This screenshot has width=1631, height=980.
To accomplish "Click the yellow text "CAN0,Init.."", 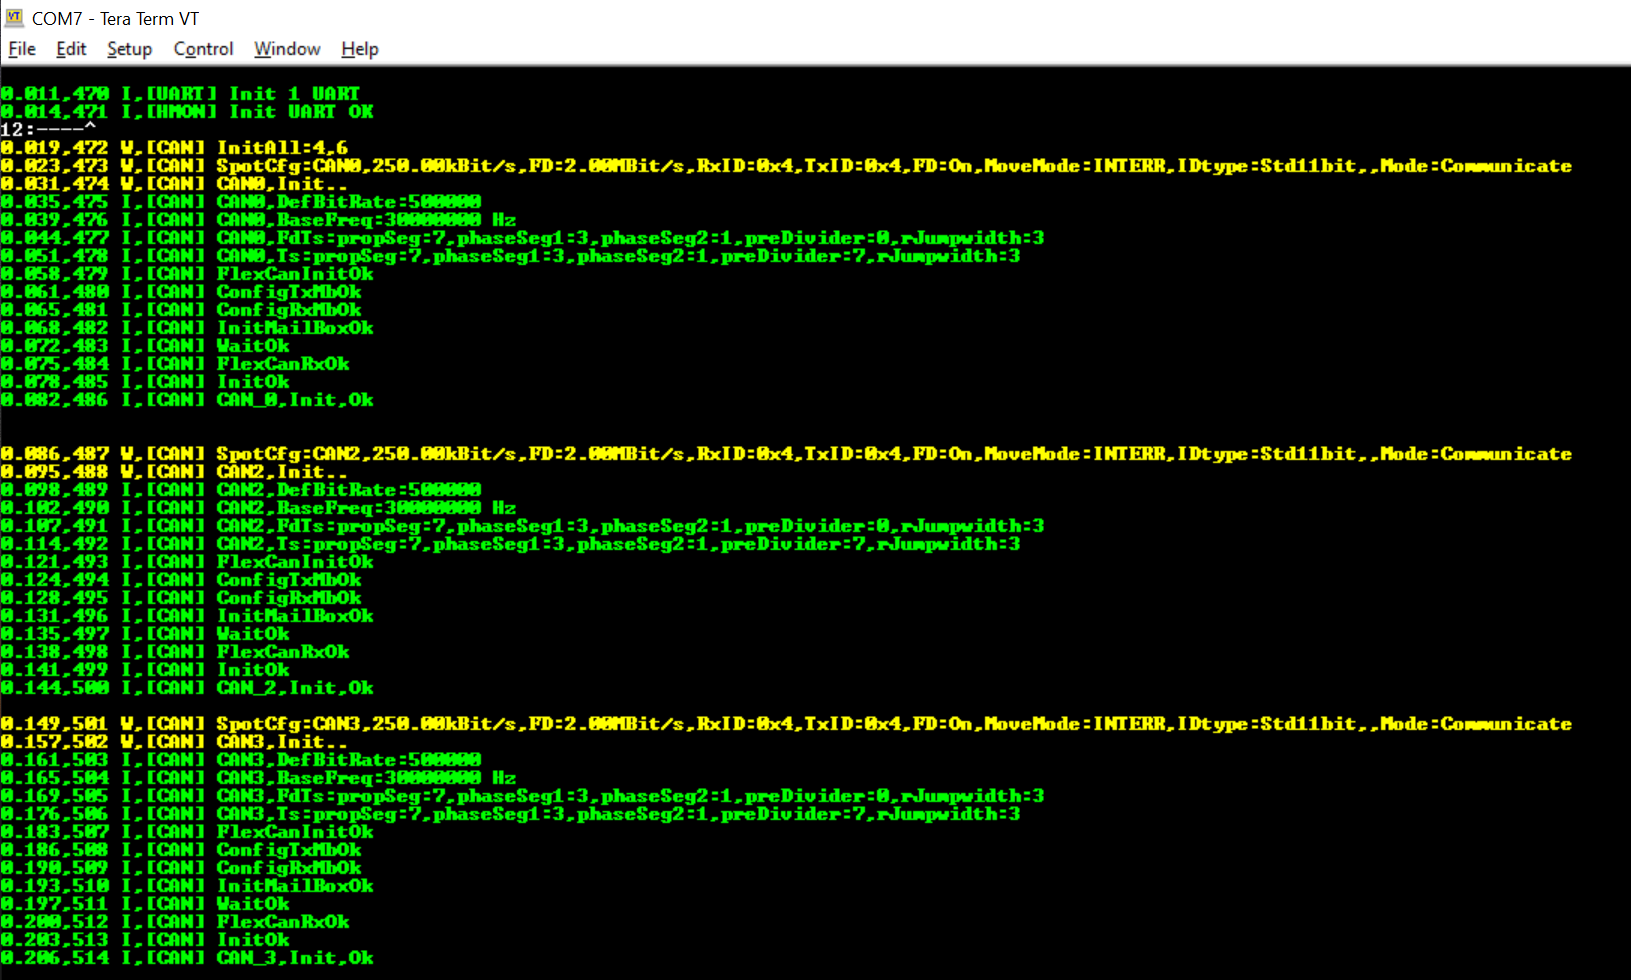I will pyautogui.click(x=282, y=183).
